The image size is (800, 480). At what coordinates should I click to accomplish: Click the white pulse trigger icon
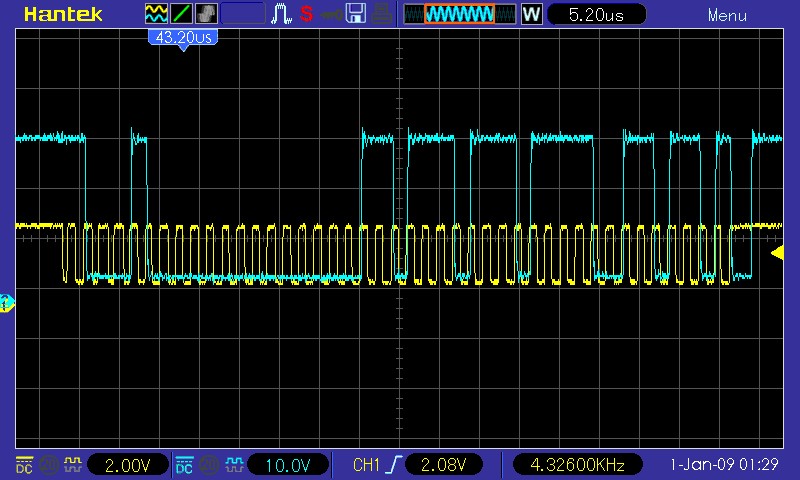[282, 14]
